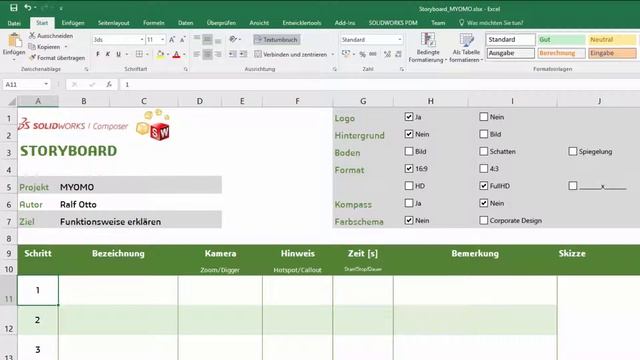The image size is (640, 360).
Task: Check Kompass Ja checkbox
Action: point(409,203)
